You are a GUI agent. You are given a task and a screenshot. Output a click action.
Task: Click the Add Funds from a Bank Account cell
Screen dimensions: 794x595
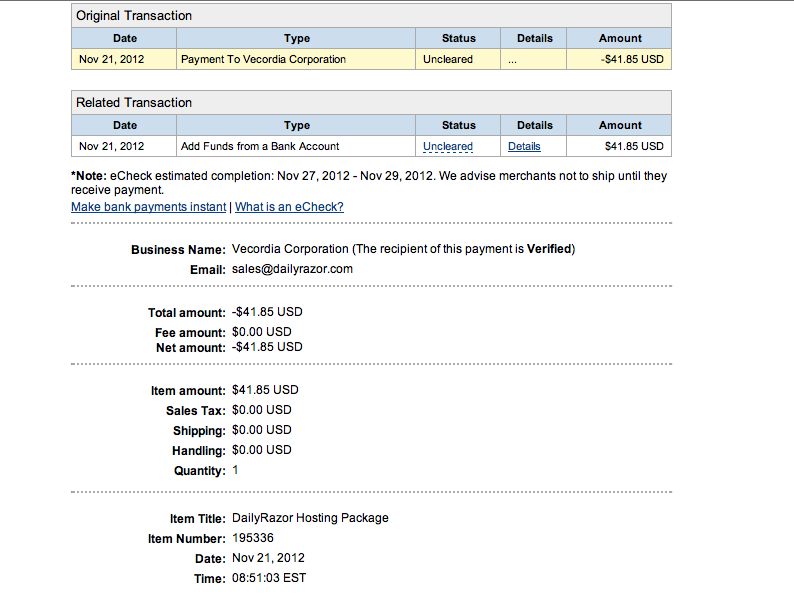[296, 146]
